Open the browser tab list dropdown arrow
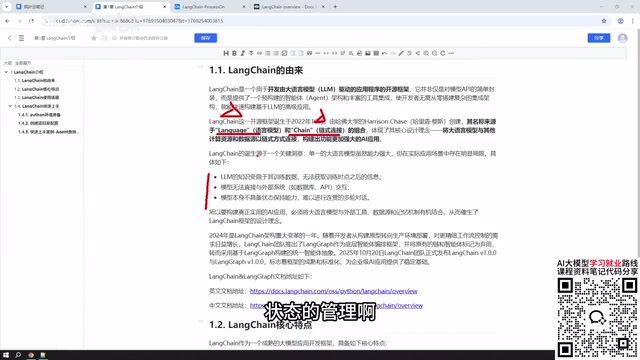This screenshot has width=640, height=360. point(6,7)
